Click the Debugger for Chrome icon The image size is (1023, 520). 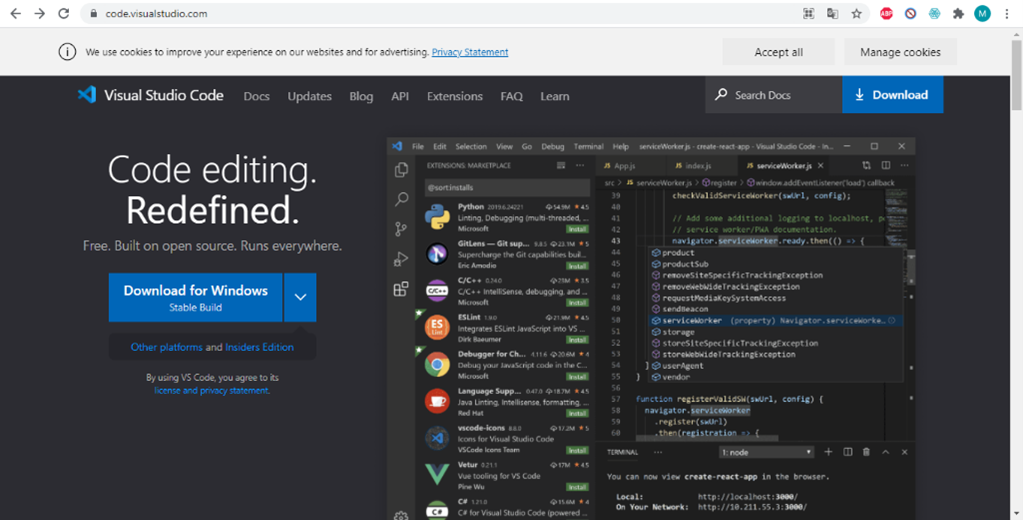[x=437, y=364]
